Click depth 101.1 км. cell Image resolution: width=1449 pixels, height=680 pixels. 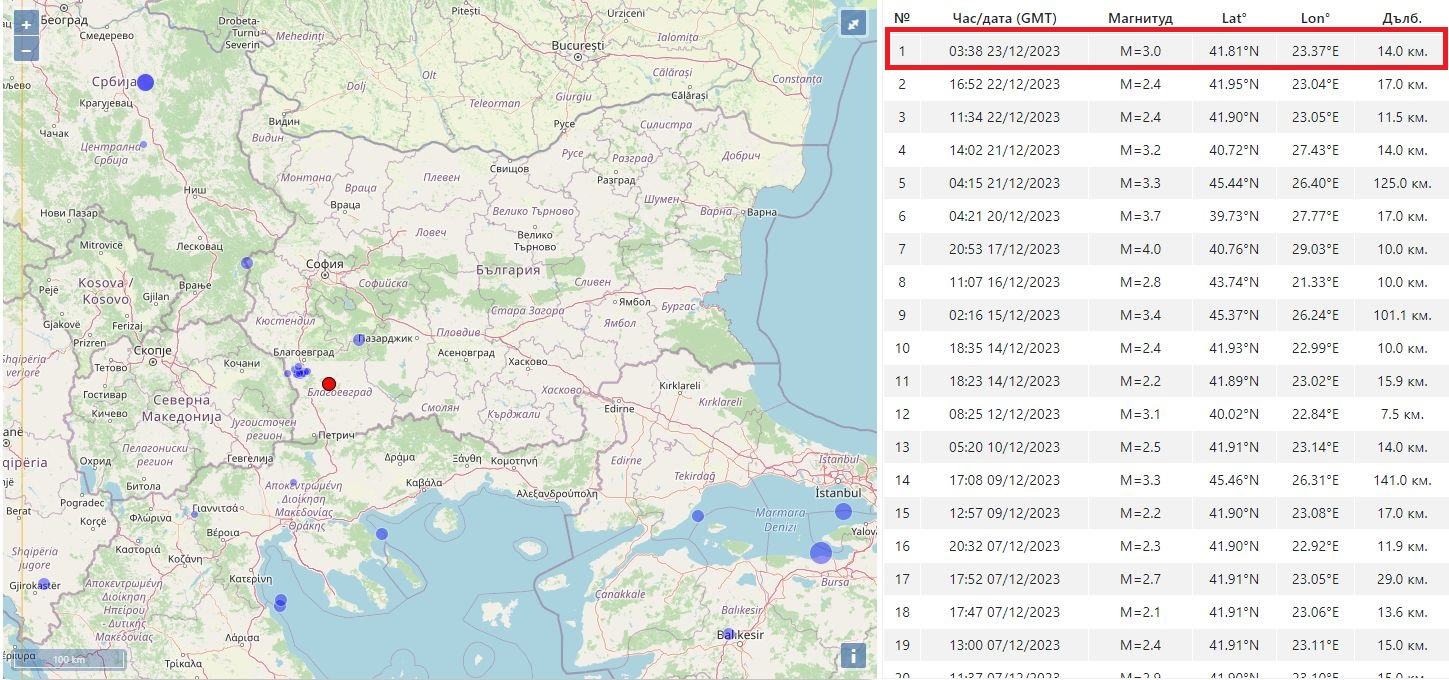tap(1402, 315)
